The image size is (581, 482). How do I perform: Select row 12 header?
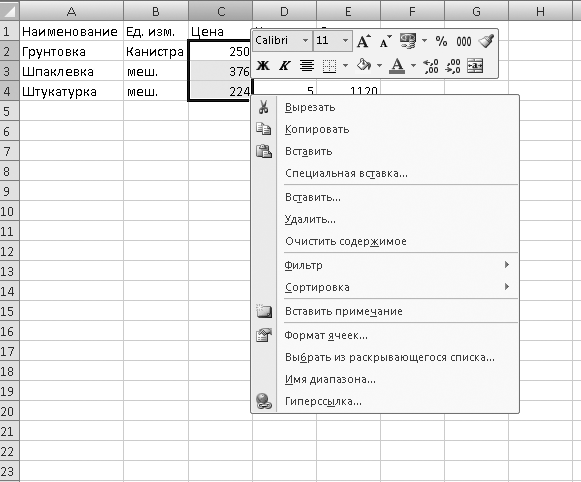point(9,251)
